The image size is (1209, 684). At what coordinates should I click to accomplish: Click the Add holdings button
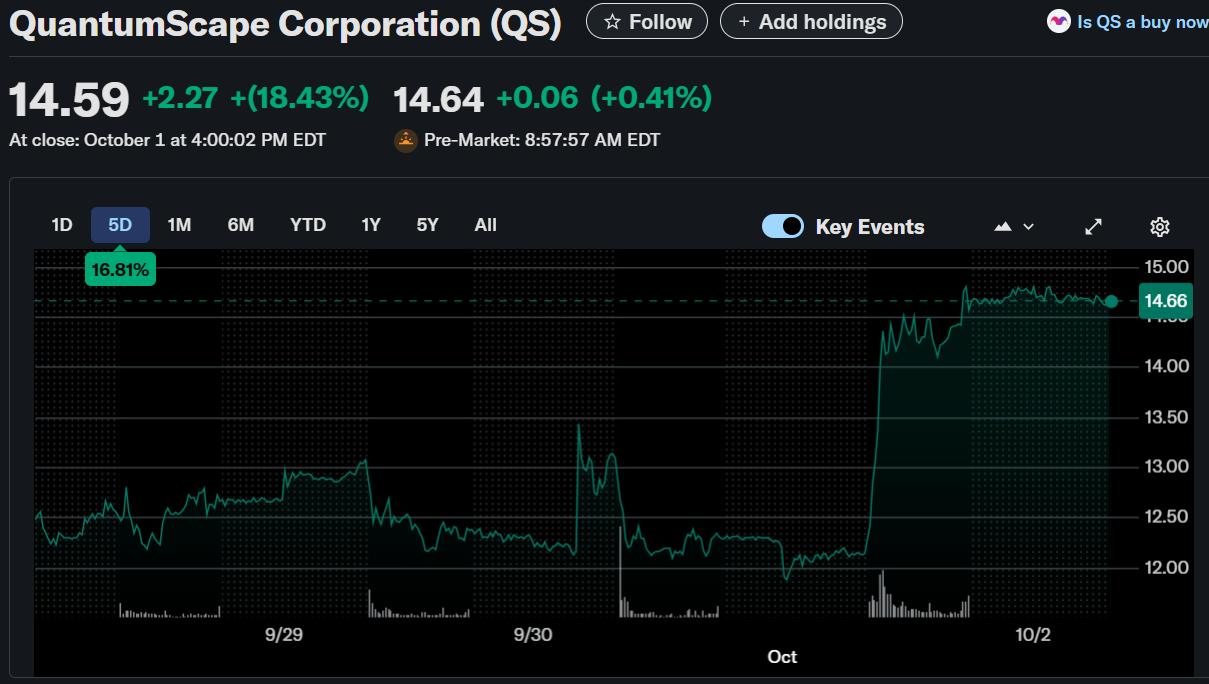tap(810, 21)
